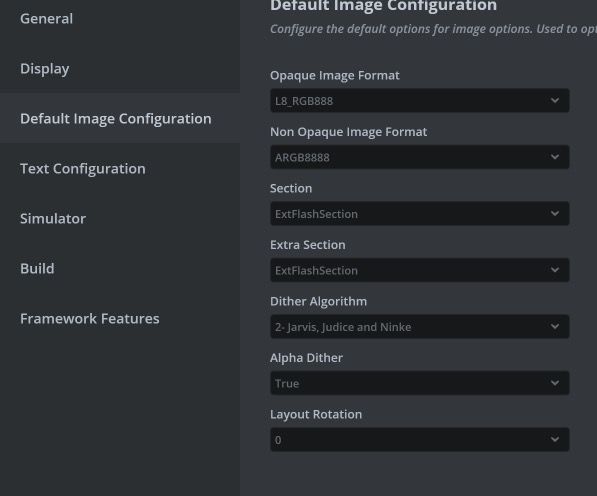Click the chevron arrow on Layout Rotation field
The height and width of the screenshot is (496, 597).
tap(555, 440)
